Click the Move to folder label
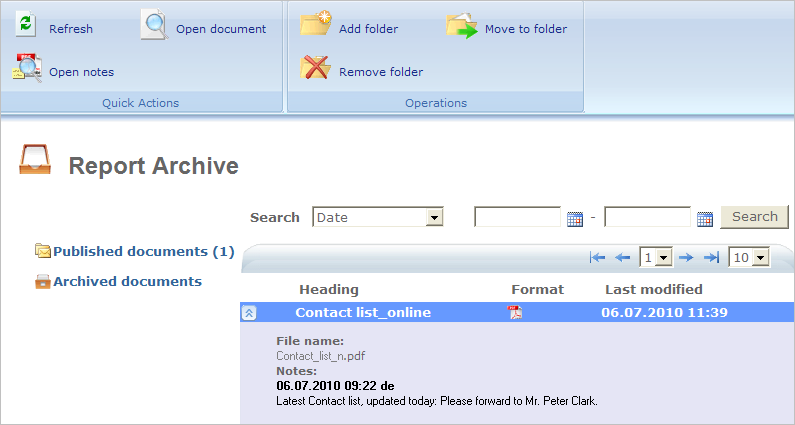795x425 pixels. click(x=526, y=29)
